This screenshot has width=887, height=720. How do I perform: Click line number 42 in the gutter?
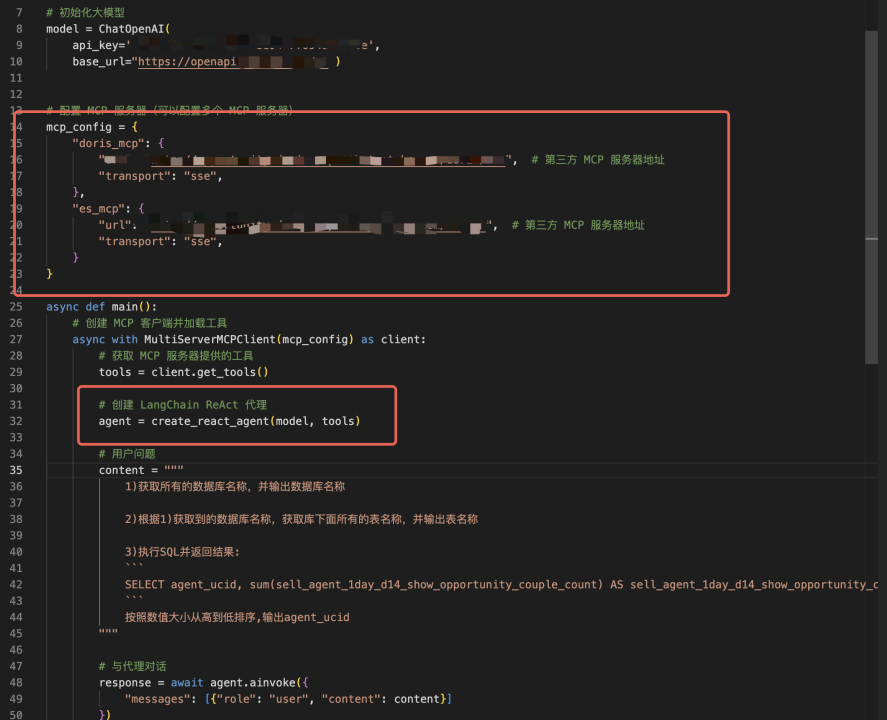click(16, 584)
